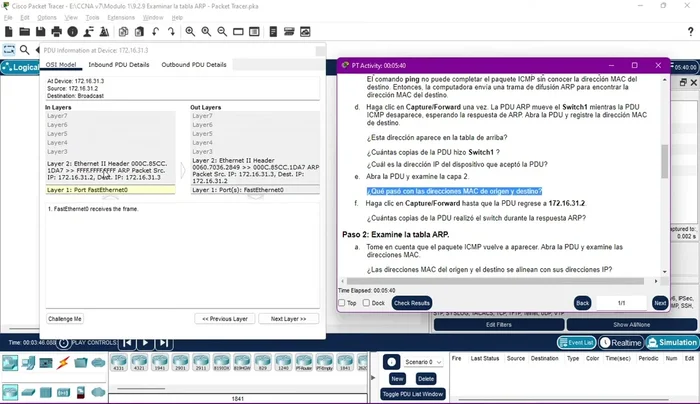Reset simulation with power cycle icon
The height and width of the screenshot is (404, 700).
(63, 343)
